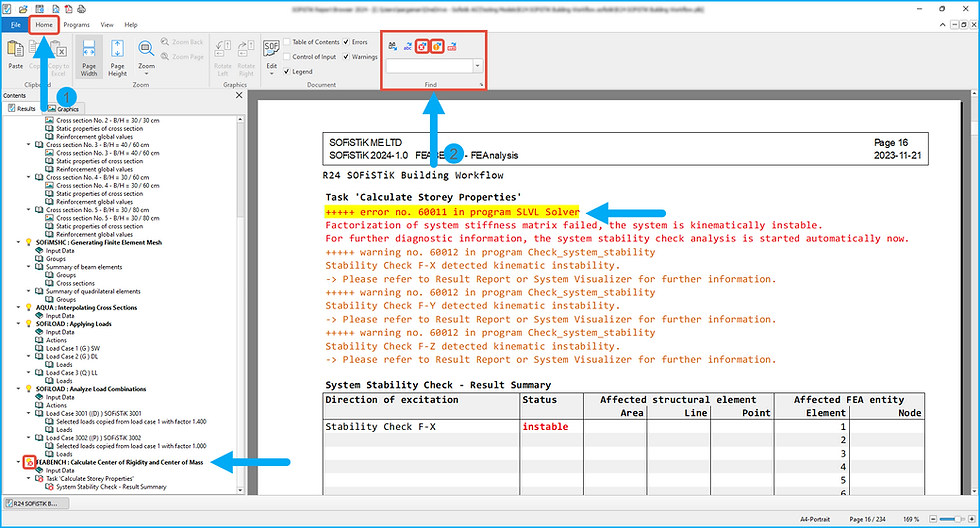The image size is (980, 528).
Task: Uncheck the Legend checkbox
Action: 287,71
